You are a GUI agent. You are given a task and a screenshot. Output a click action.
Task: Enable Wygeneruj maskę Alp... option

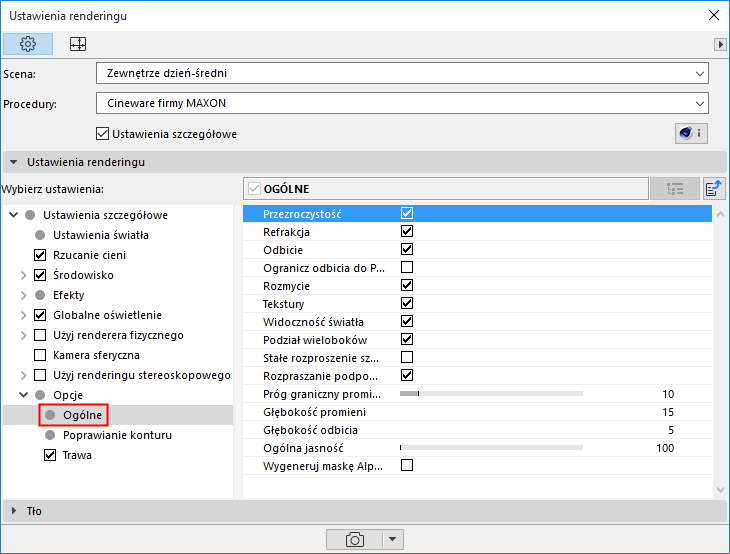click(407, 466)
